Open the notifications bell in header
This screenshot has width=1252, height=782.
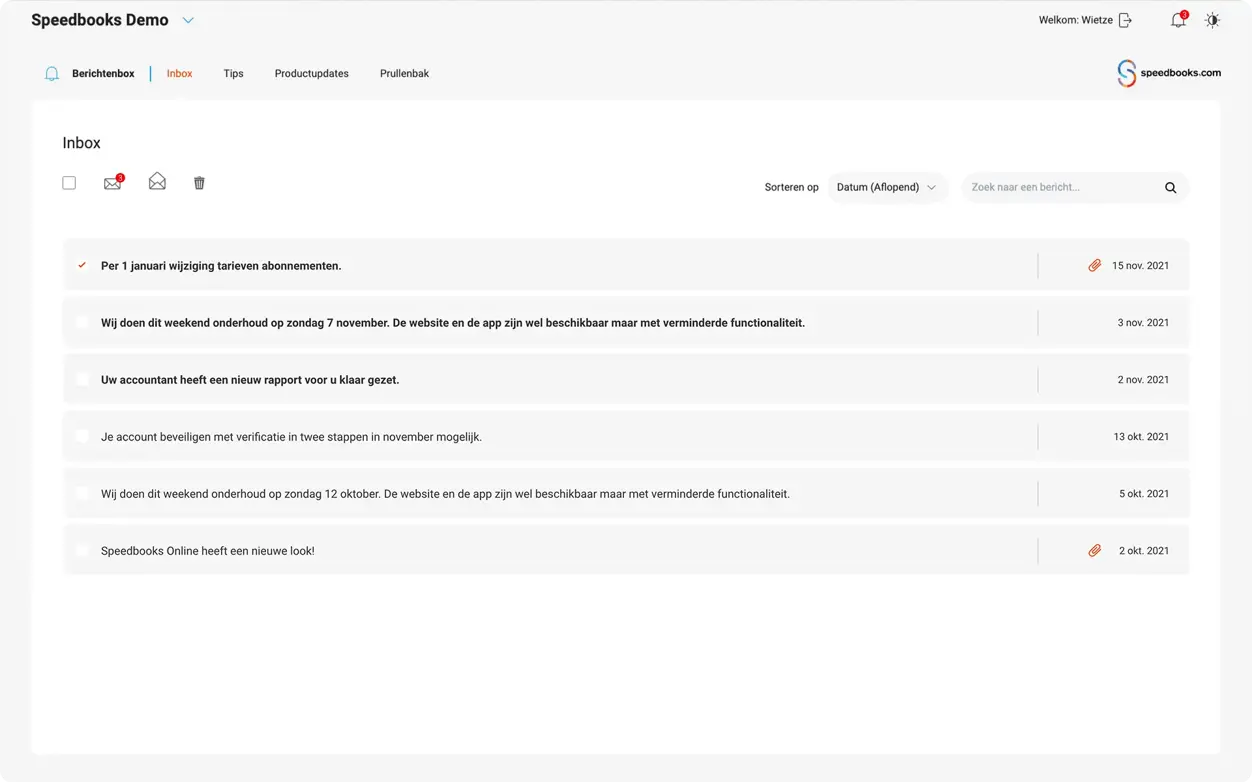[1178, 20]
